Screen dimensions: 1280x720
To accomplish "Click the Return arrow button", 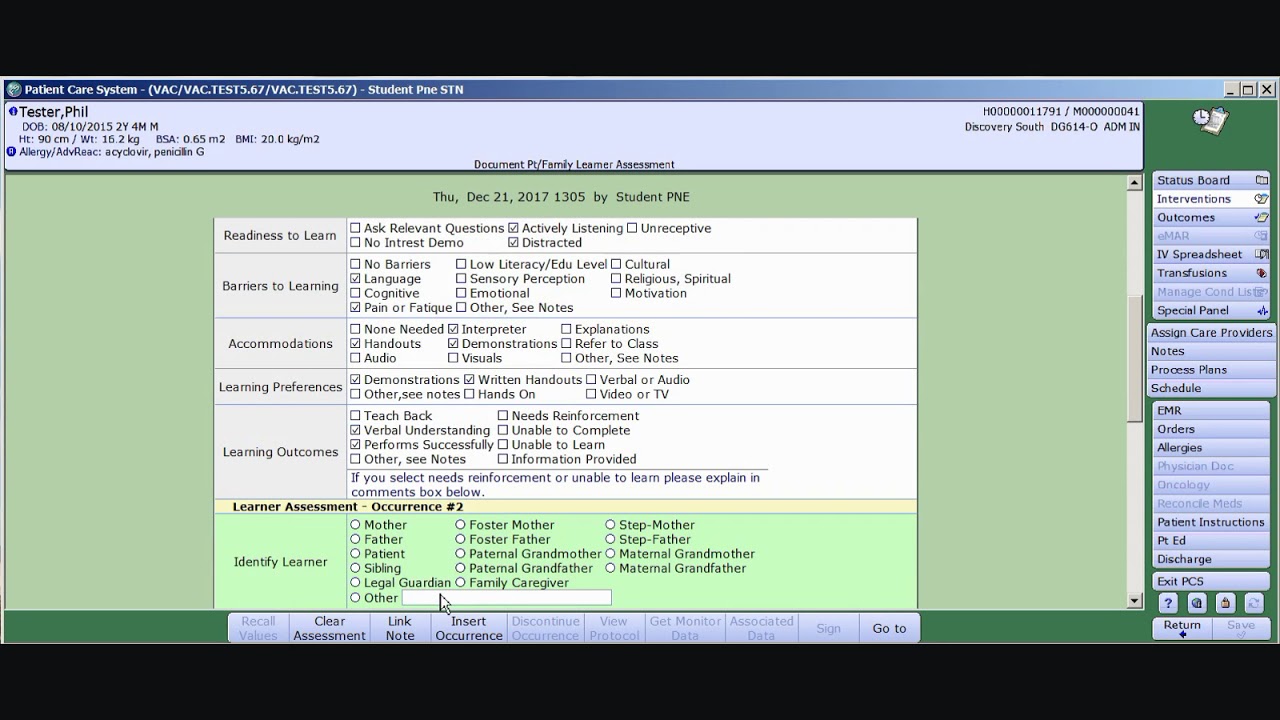I will click(x=1182, y=629).
